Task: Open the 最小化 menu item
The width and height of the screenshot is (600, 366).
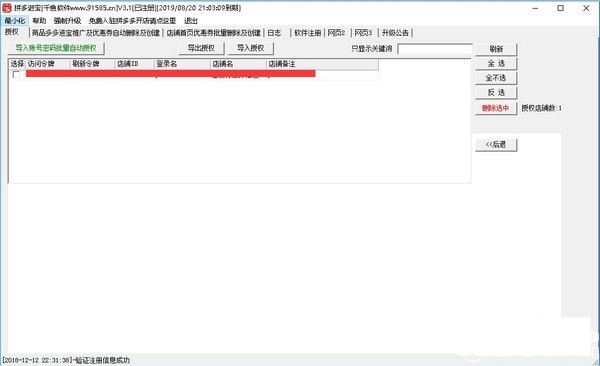Action: pos(15,21)
